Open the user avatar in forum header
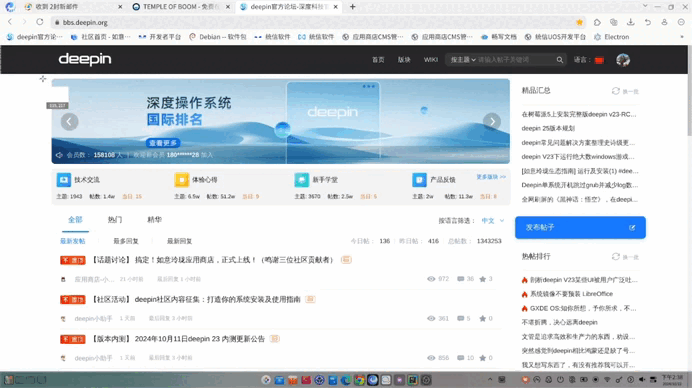This screenshot has height=388, width=692. click(x=623, y=60)
